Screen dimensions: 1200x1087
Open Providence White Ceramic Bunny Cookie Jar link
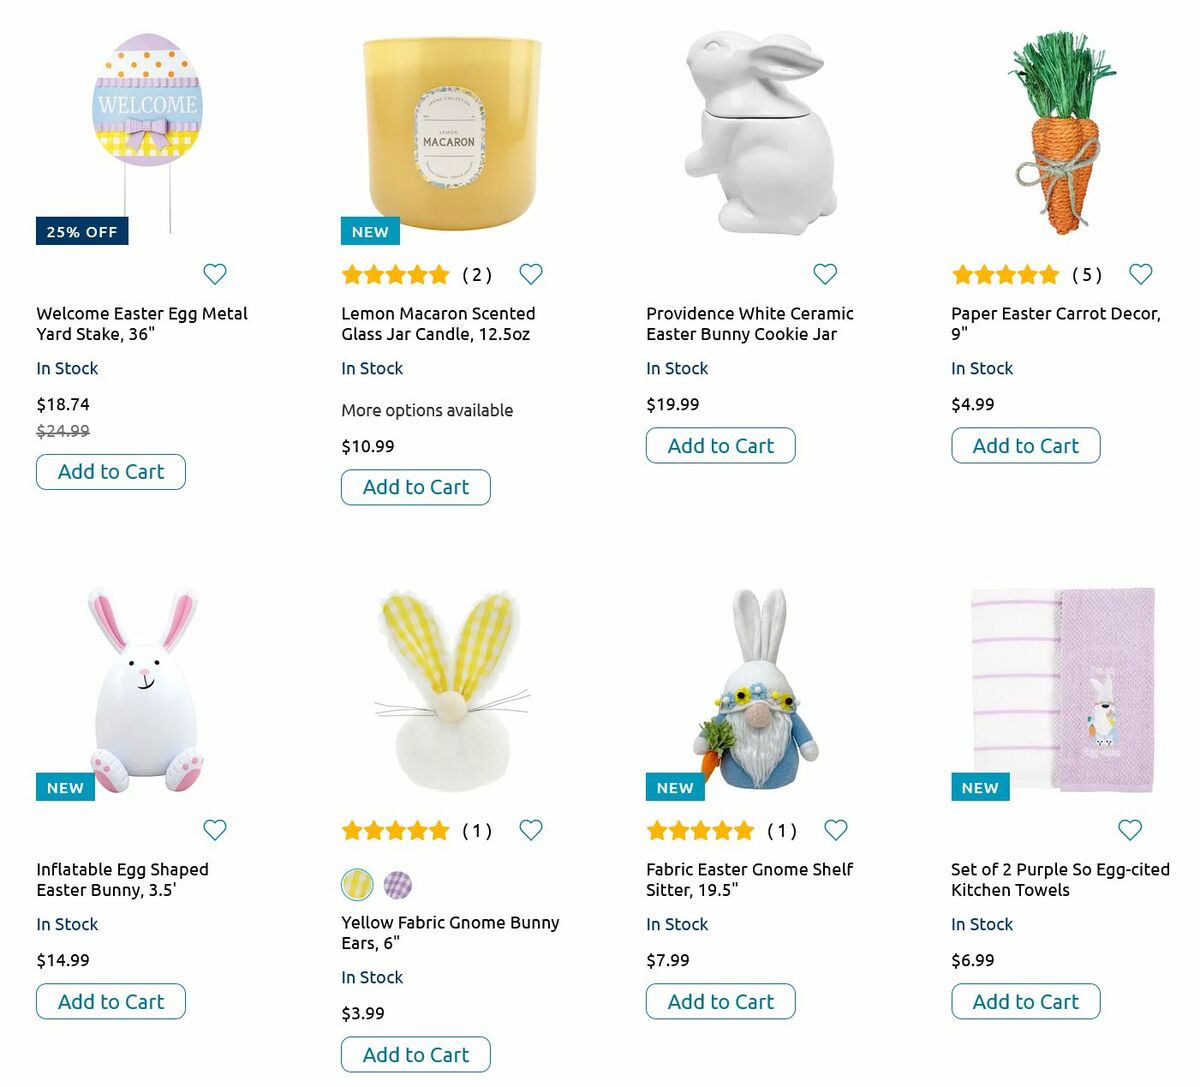coord(749,324)
